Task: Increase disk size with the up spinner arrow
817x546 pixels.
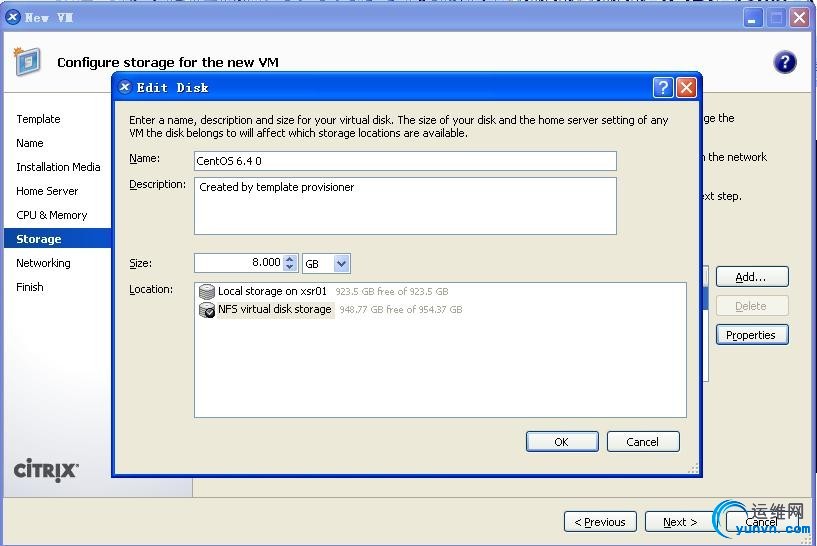Action: 290,258
